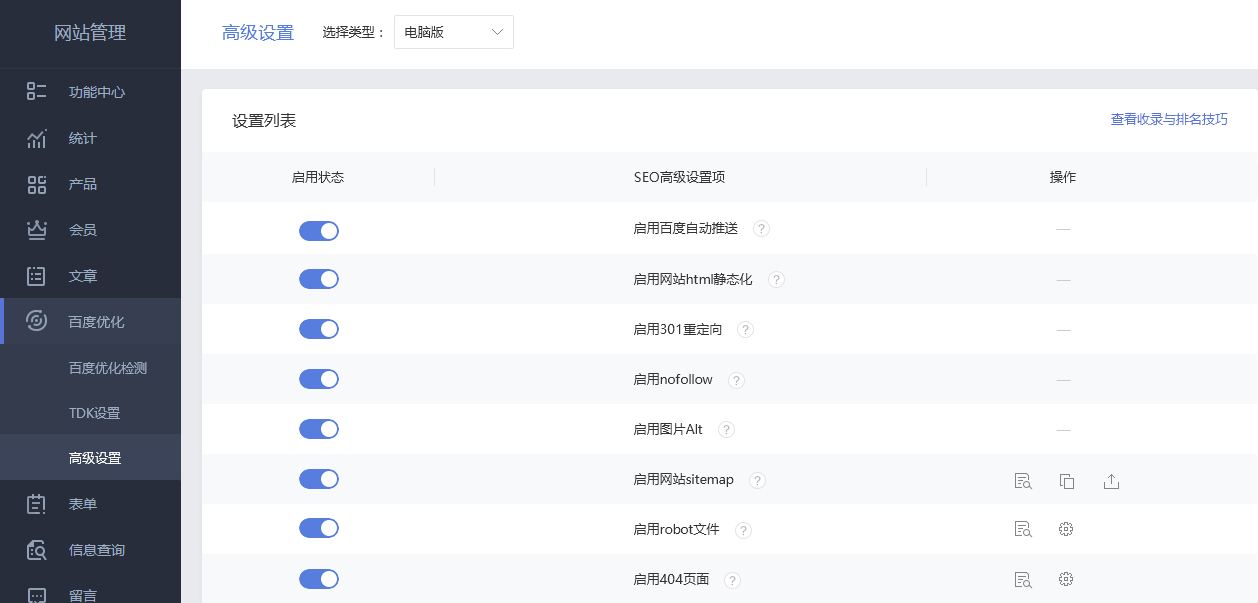Screen dimensions: 1258x603
Task: Click the 启用301重定向 row label
Action: pyautogui.click(x=678, y=329)
